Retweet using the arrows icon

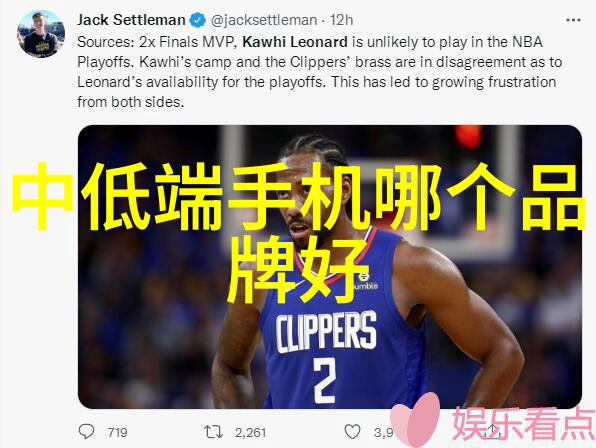click(213, 432)
